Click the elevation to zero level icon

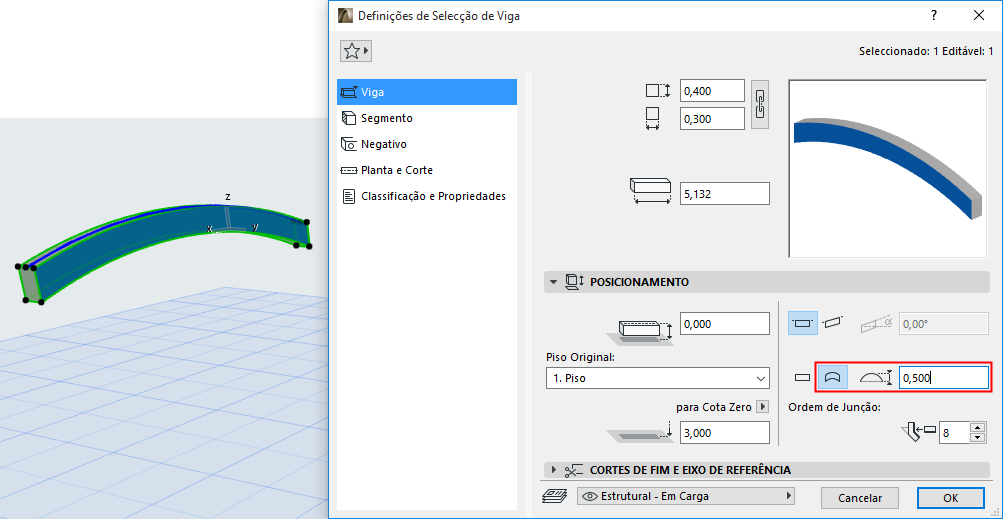[x=640, y=433]
